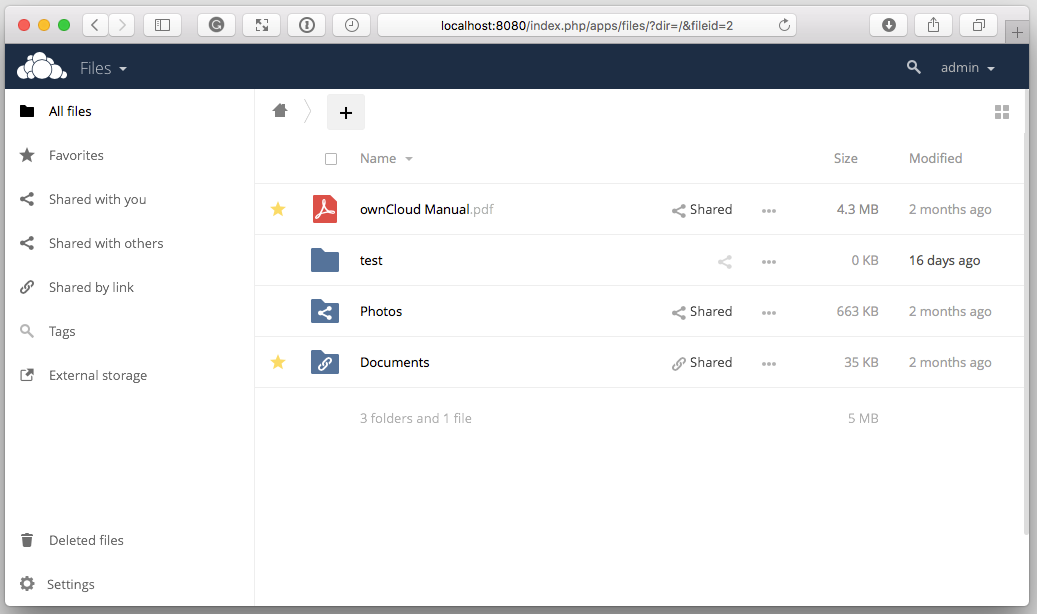Click the fullscreen arrows extension icon
1037x614 pixels.
click(x=262, y=25)
